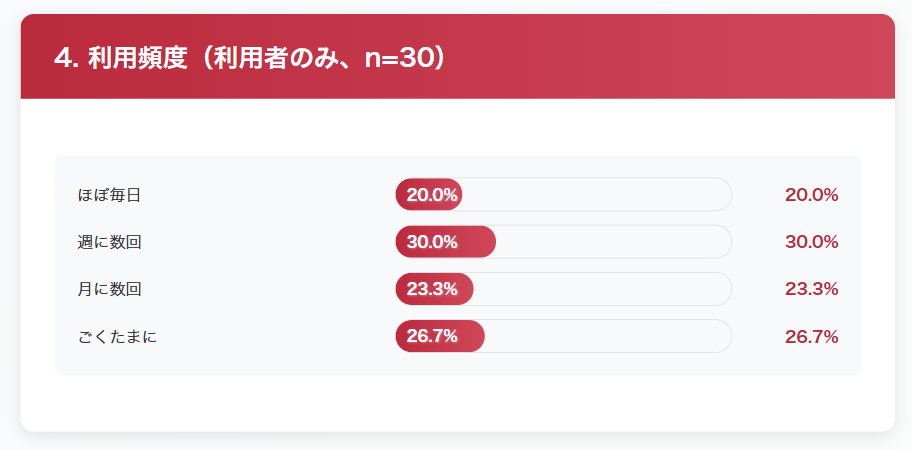This screenshot has width=912, height=450.
Task: Click the red 26.7% value on the right
Action: coord(811,336)
